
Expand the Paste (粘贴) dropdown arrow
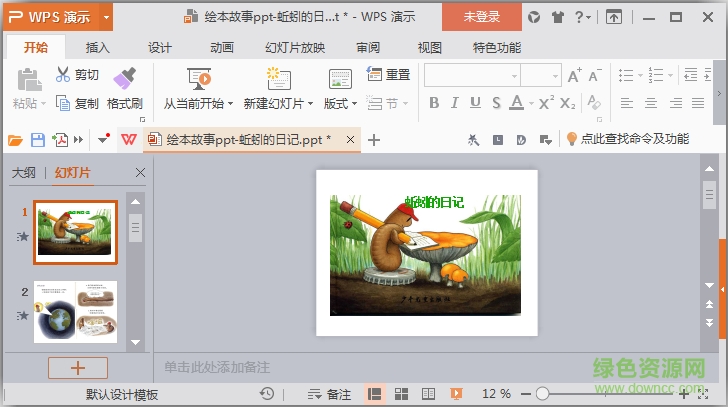click(x=43, y=103)
